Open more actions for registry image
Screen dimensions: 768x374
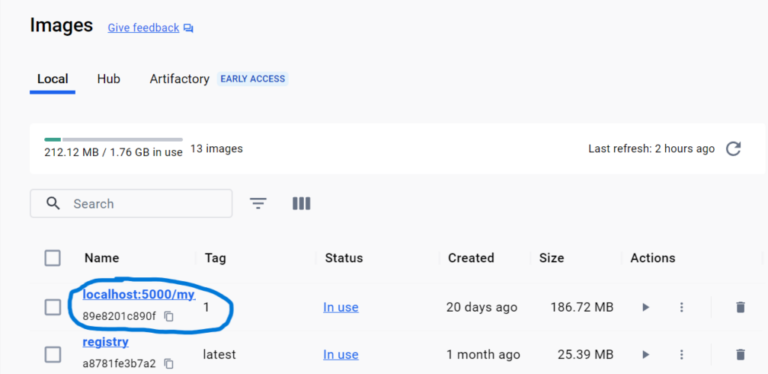[681, 354]
